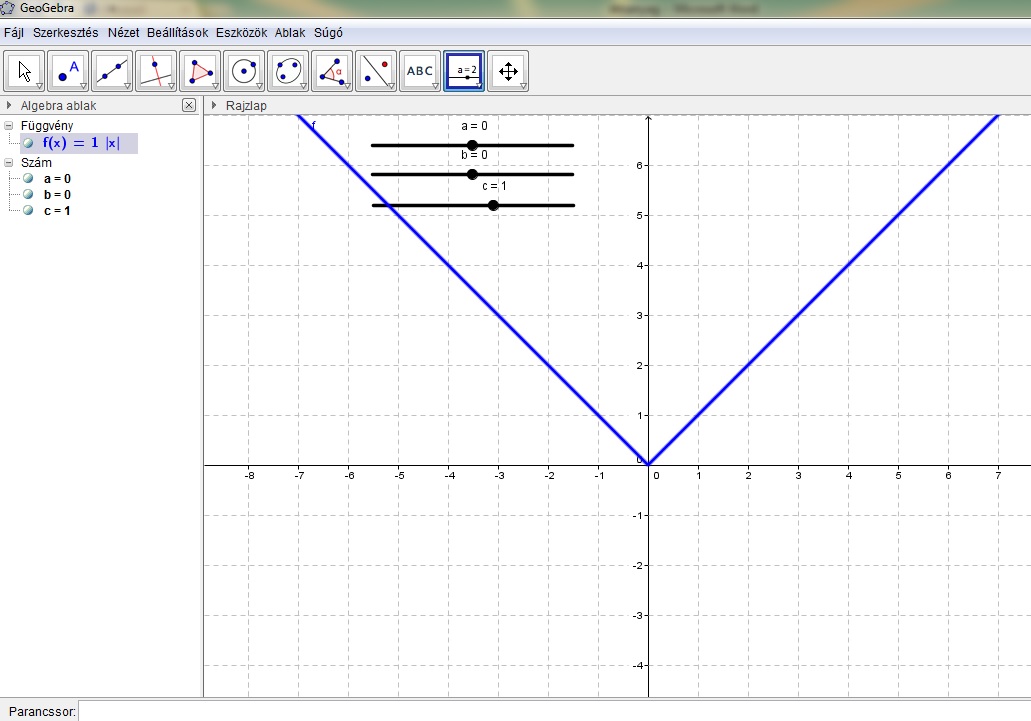
Task: Click the Rajzlap panel title
Action: tap(247, 106)
